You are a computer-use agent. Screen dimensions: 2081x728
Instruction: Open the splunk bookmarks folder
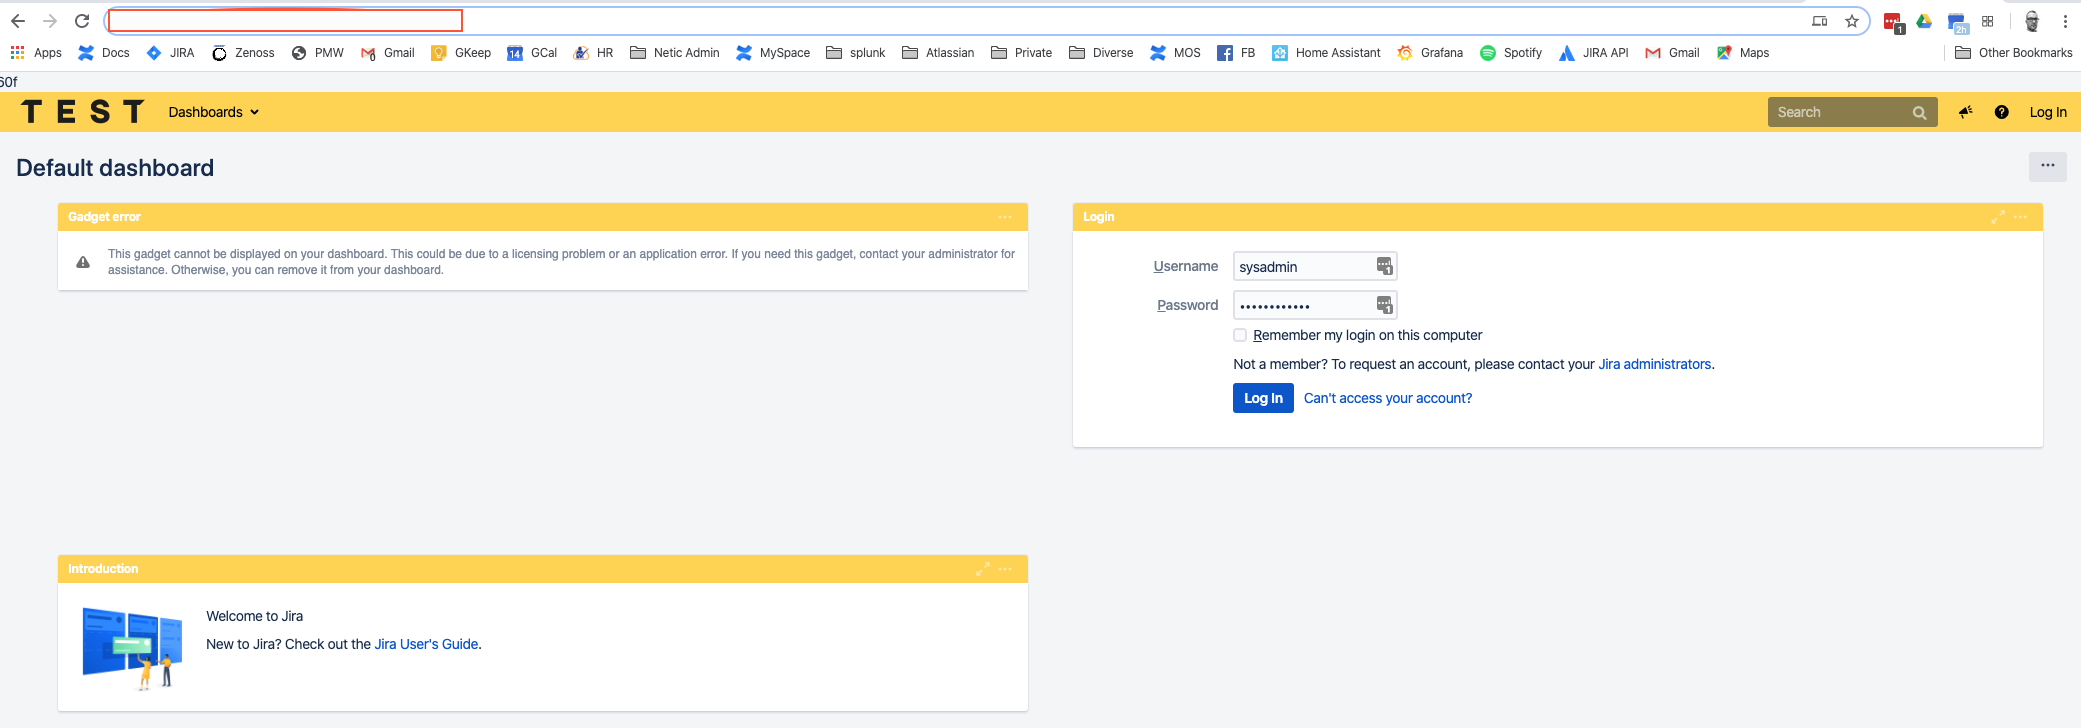tap(856, 53)
